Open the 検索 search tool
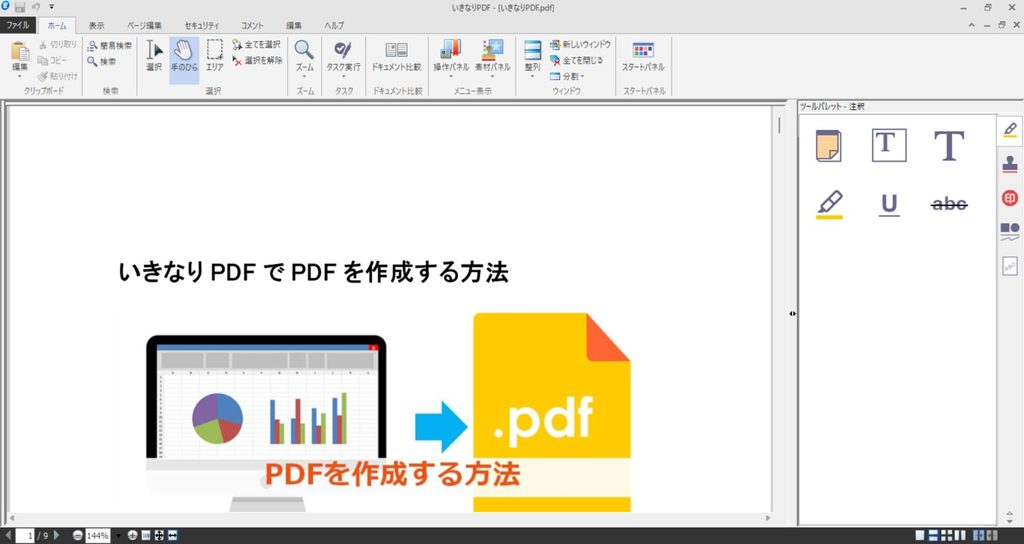The width and height of the screenshot is (1024, 544). point(102,61)
